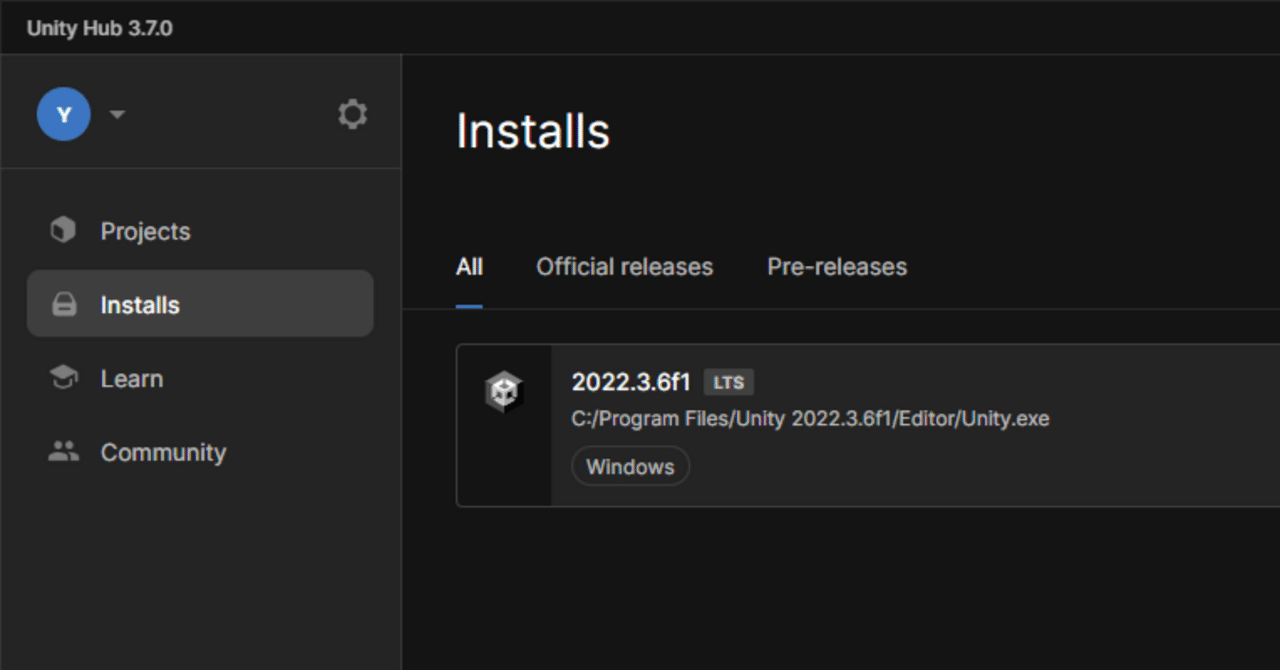Show the Pre-releases tab
Screen dimensions: 1280x670
point(837,267)
